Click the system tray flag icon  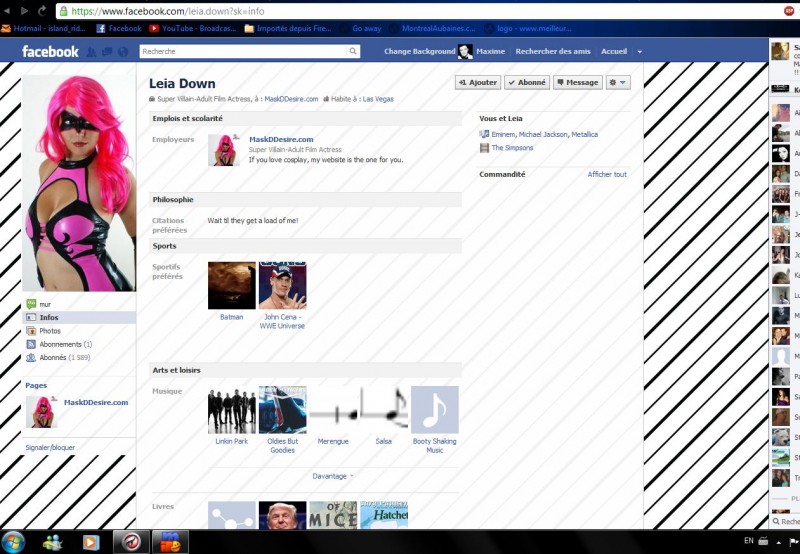click(x=794, y=542)
